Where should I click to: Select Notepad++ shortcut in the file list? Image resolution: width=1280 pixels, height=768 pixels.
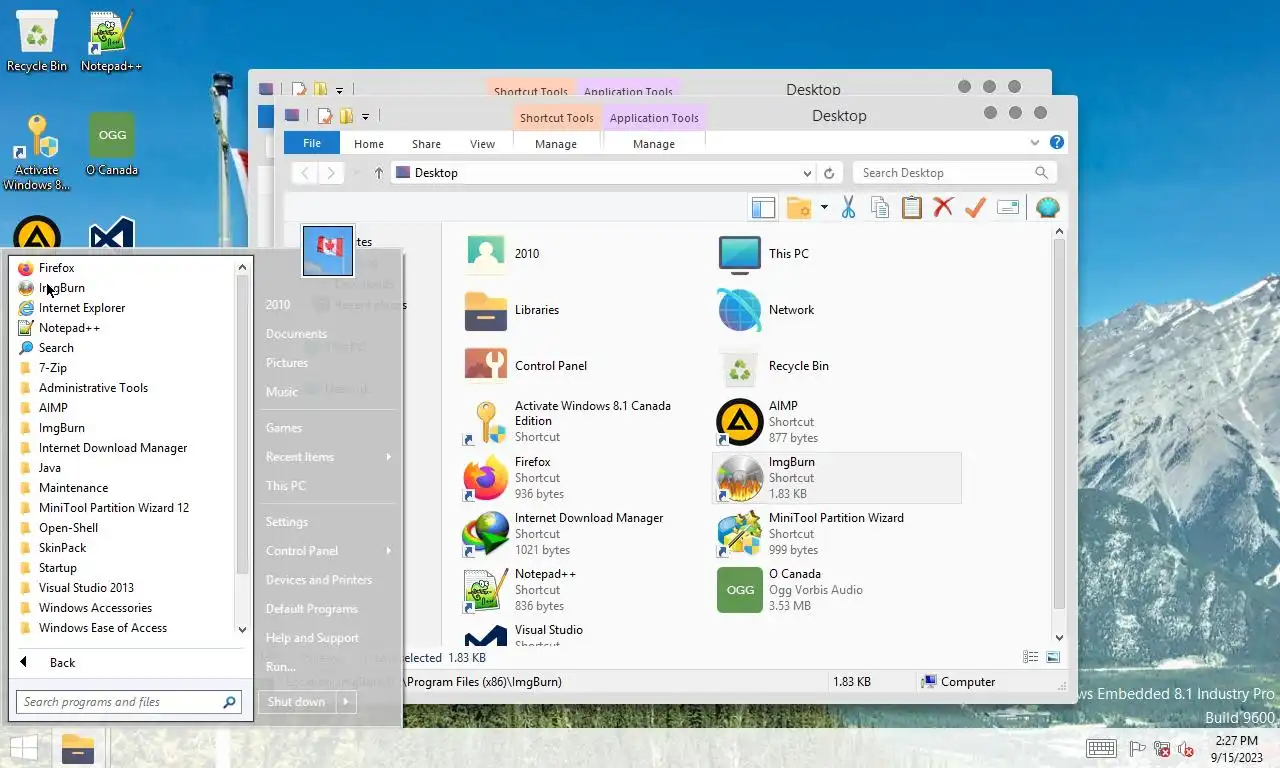click(583, 589)
